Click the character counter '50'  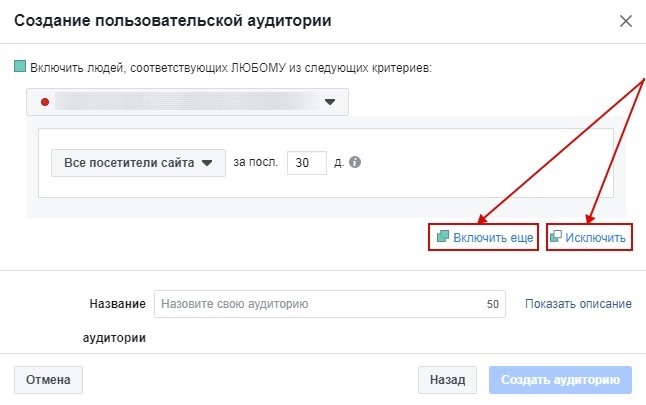pos(492,304)
